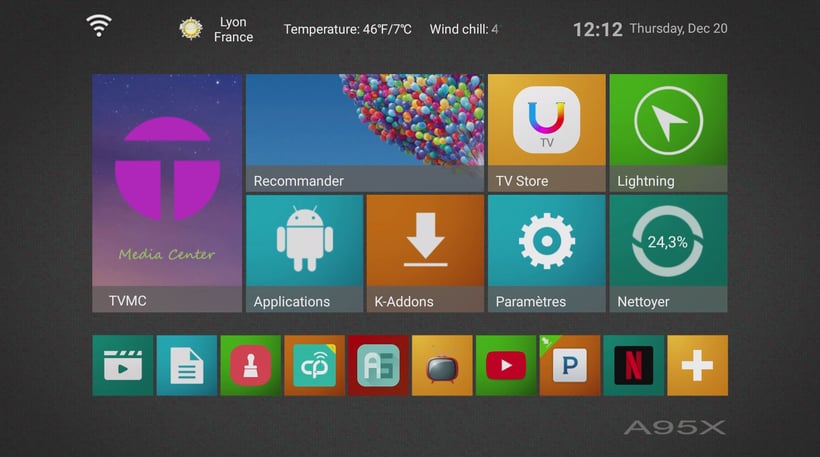
Task: Click the Wind chill text
Action: (x=464, y=29)
